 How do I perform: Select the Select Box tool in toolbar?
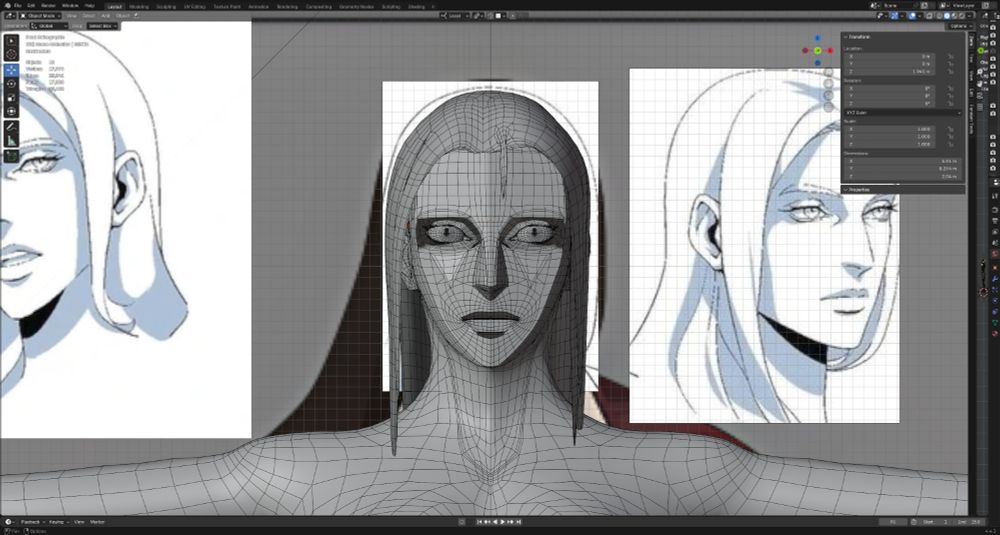(11, 41)
